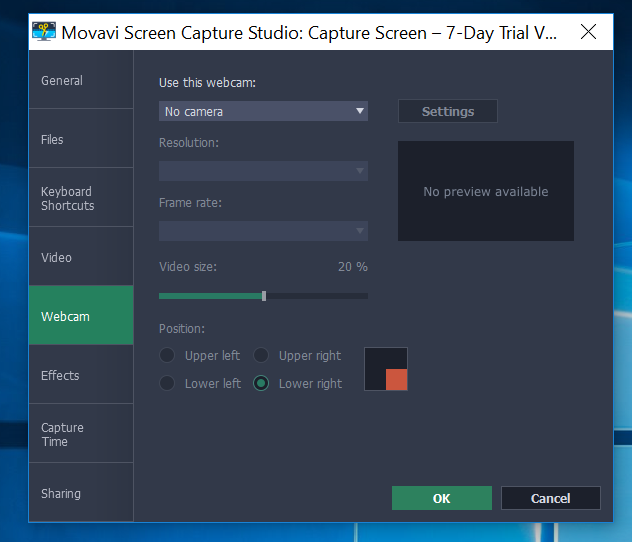Confirm settings with the OK button
Viewport: 632px width, 542px height.
coord(441,498)
